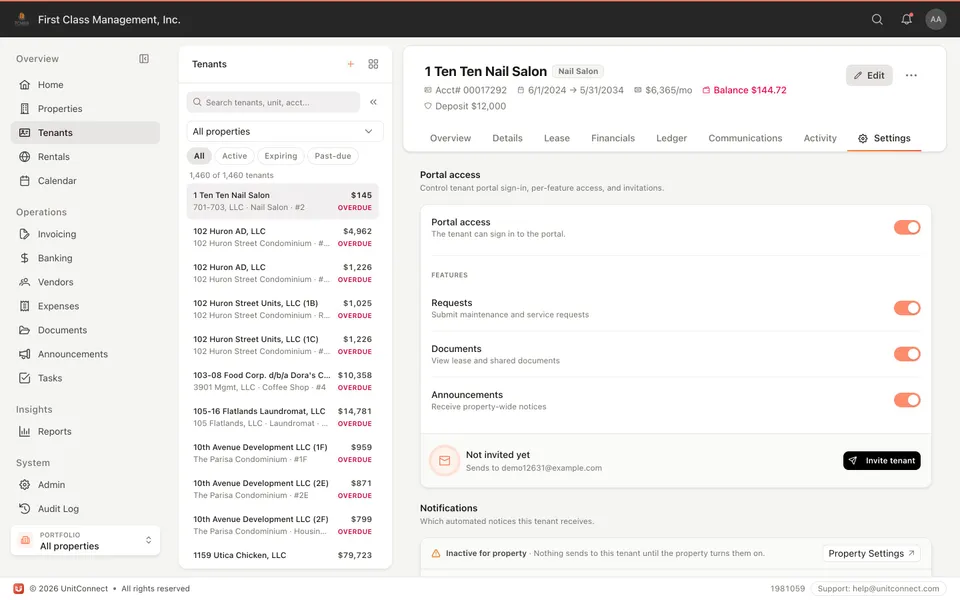
Task: Click the Expenses receipt icon
Action: tap(24, 306)
